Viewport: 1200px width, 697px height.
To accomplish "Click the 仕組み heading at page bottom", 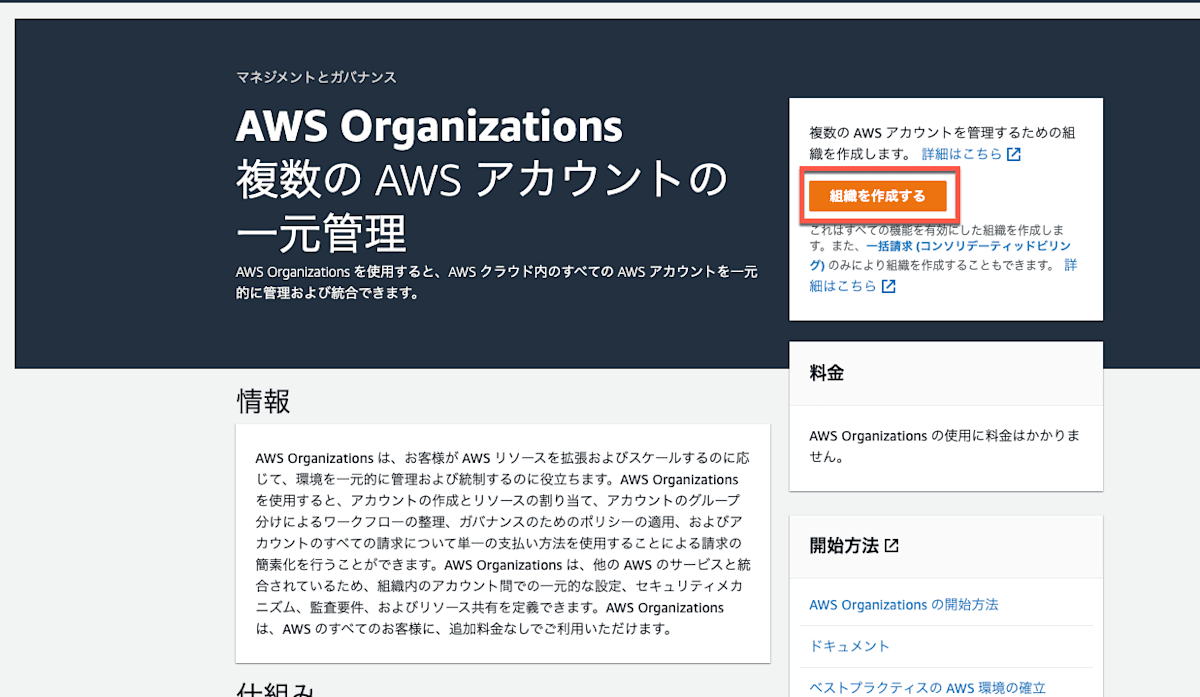I will 270,688.
